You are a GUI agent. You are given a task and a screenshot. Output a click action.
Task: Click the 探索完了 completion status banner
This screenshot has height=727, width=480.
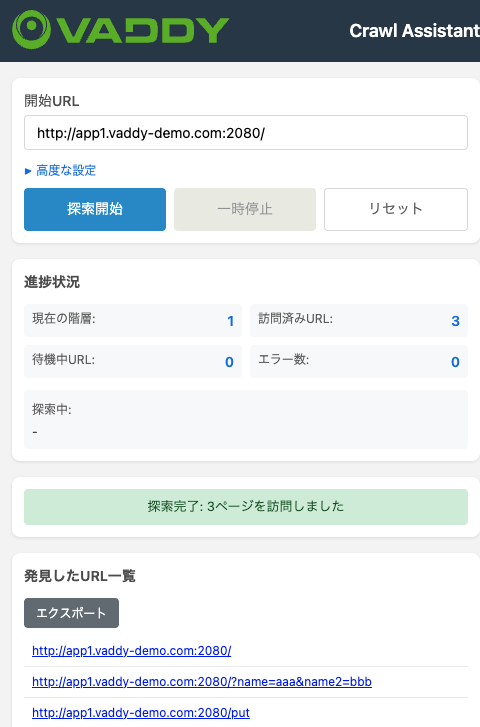coord(246,507)
